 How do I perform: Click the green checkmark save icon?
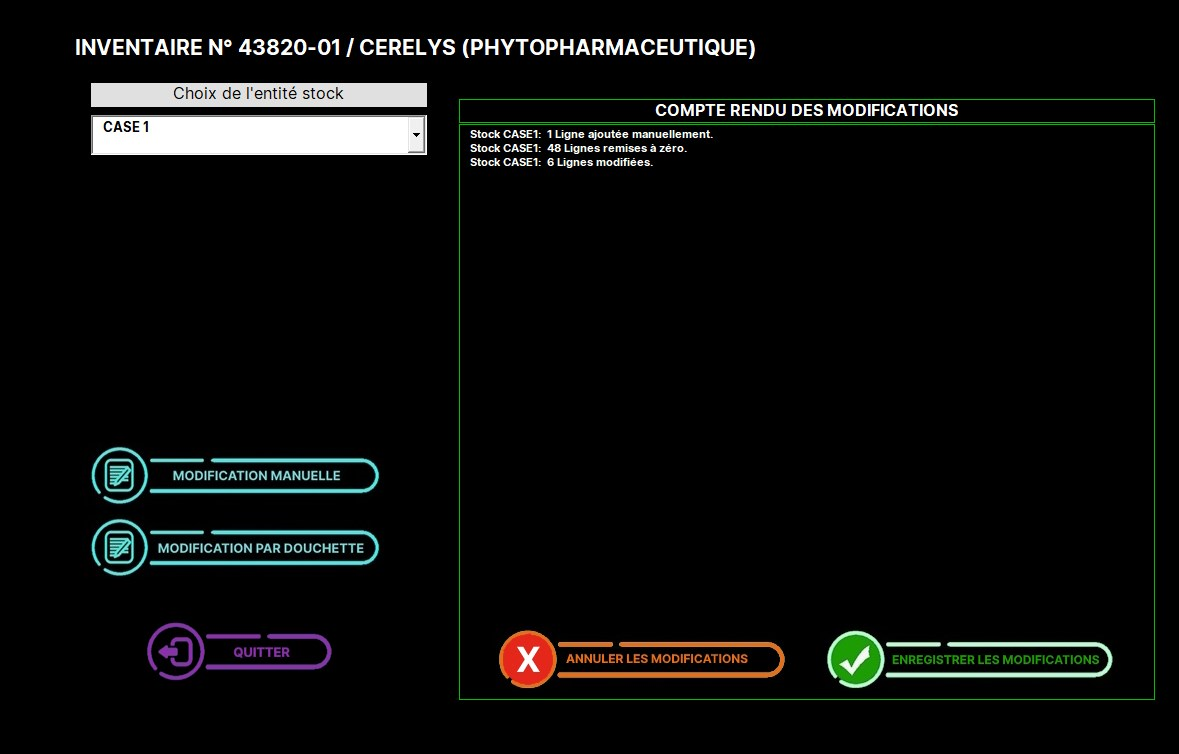pos(855,659)
